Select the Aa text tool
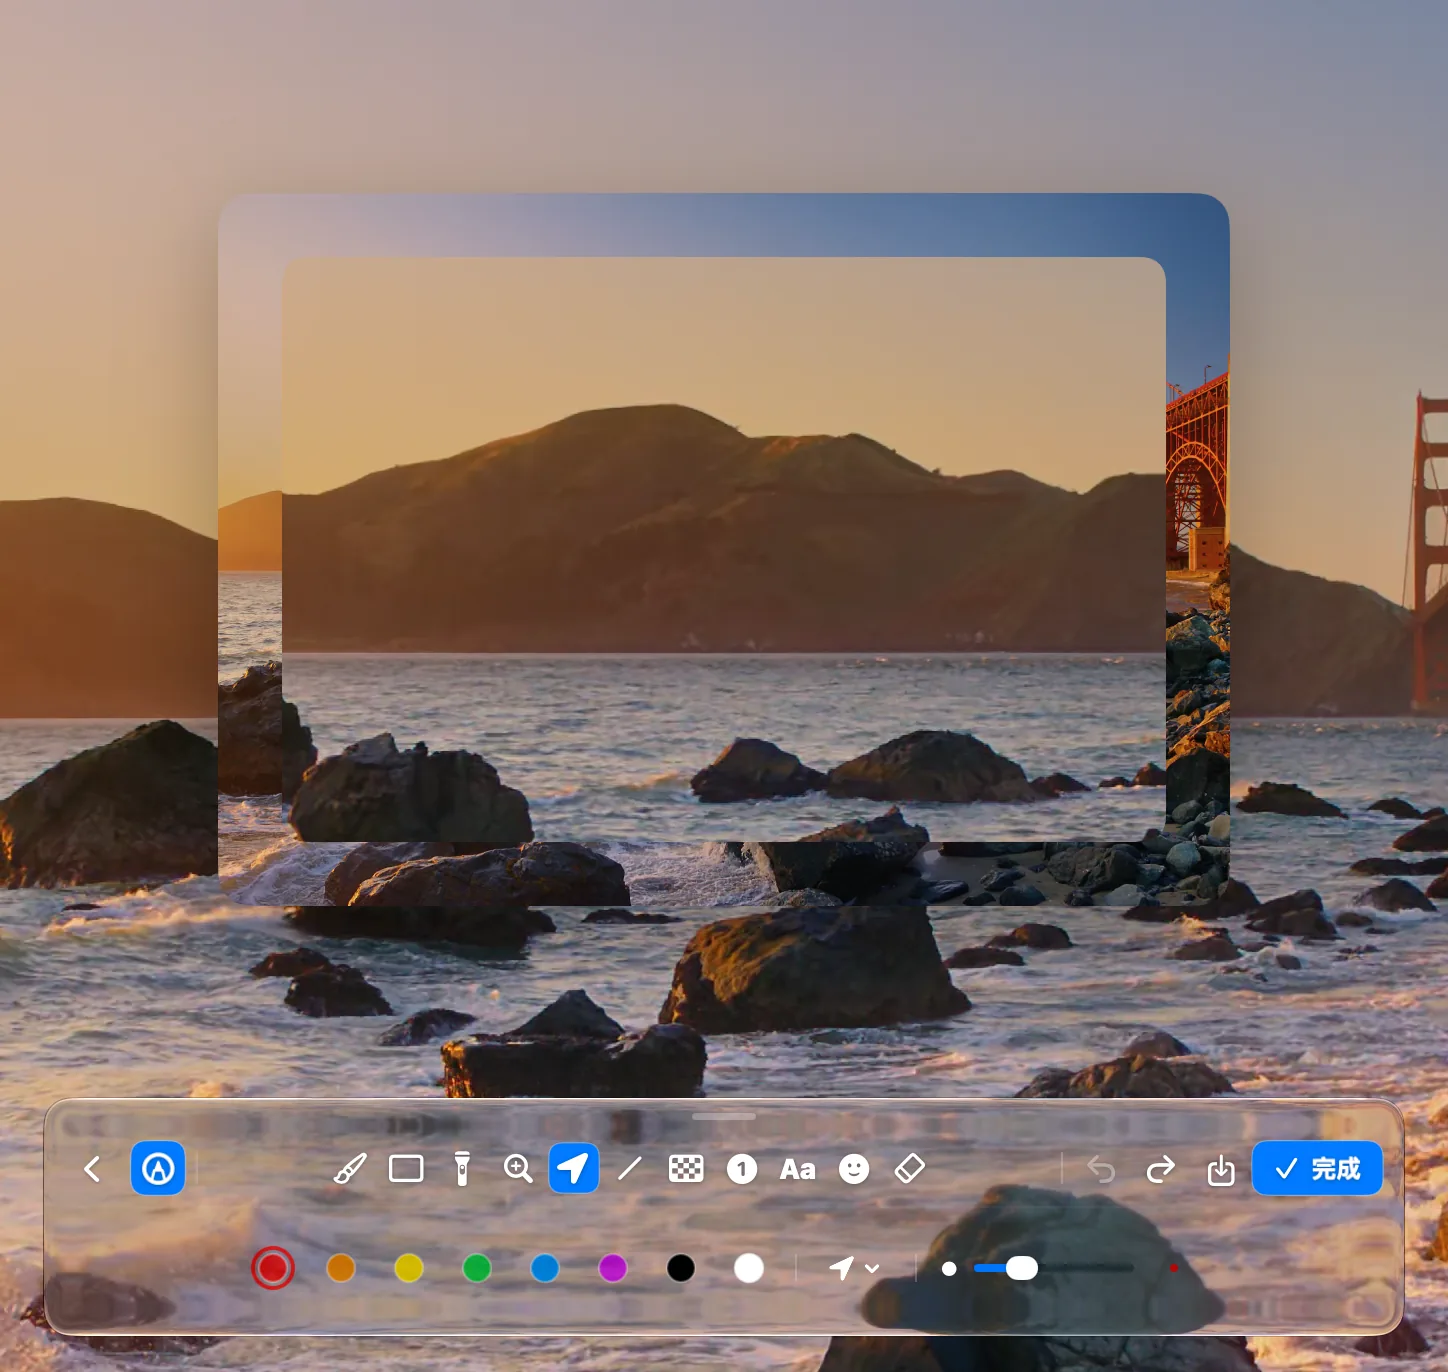The height and width of the screenshot is (1372, 1448). [x=798, y=1169]
